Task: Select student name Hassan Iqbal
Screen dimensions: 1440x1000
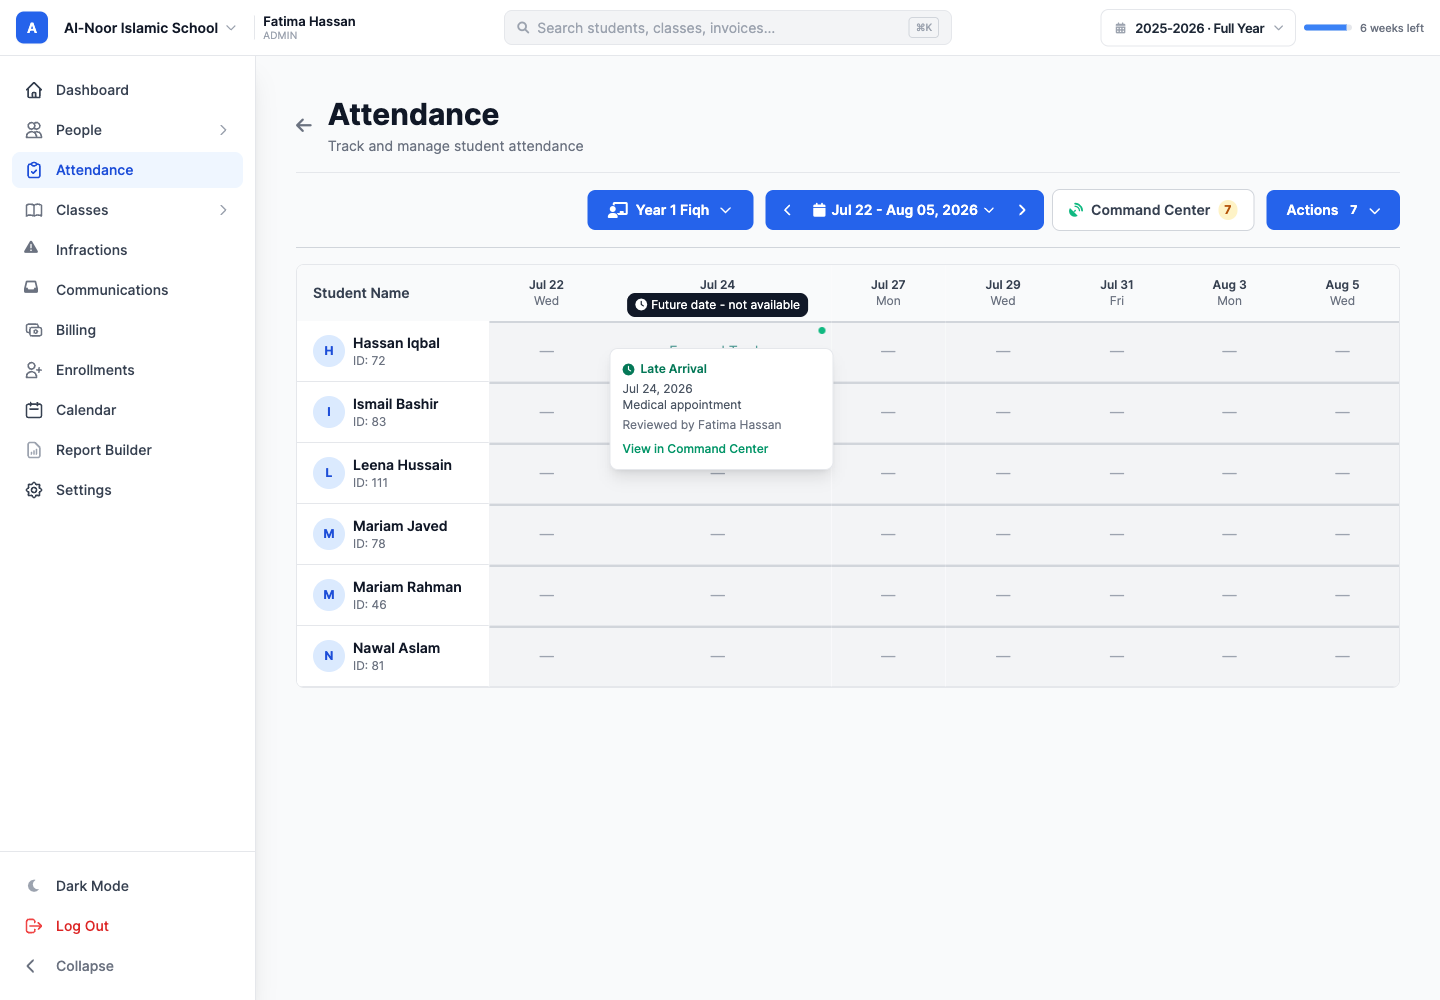Action: coord(396,343)
